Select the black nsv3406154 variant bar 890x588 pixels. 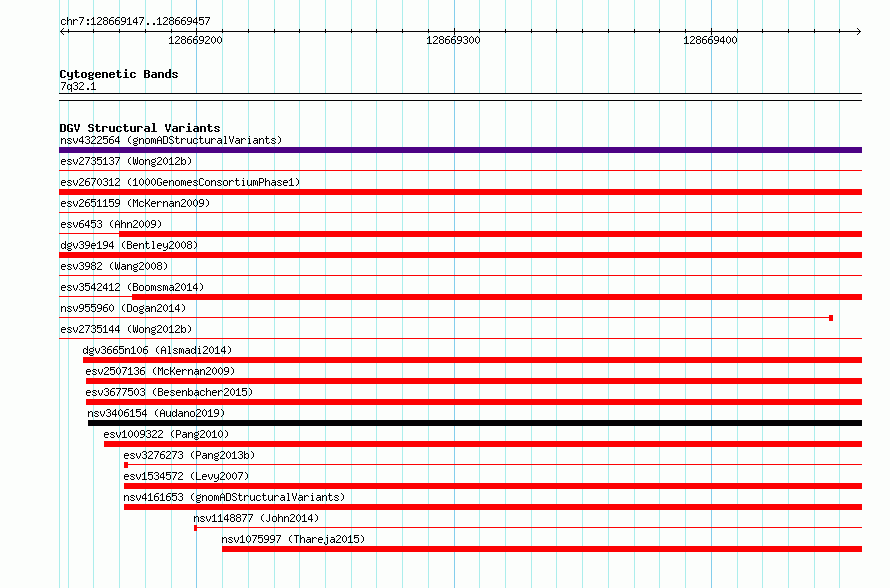475,423
